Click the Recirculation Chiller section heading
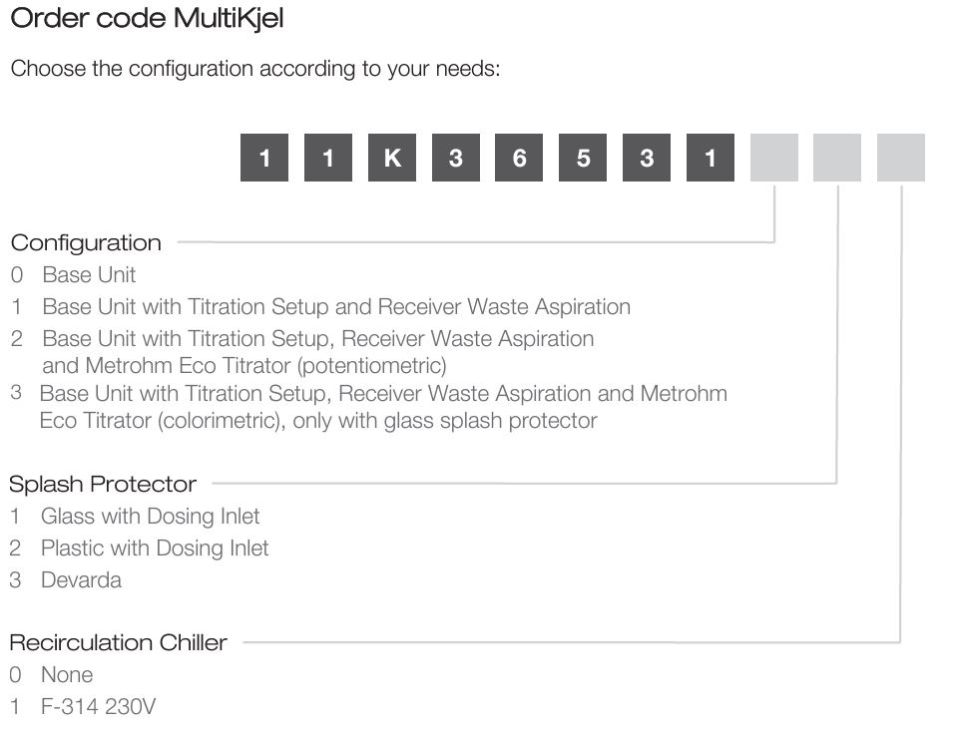960x738 pixels. (x=118, y=642)
